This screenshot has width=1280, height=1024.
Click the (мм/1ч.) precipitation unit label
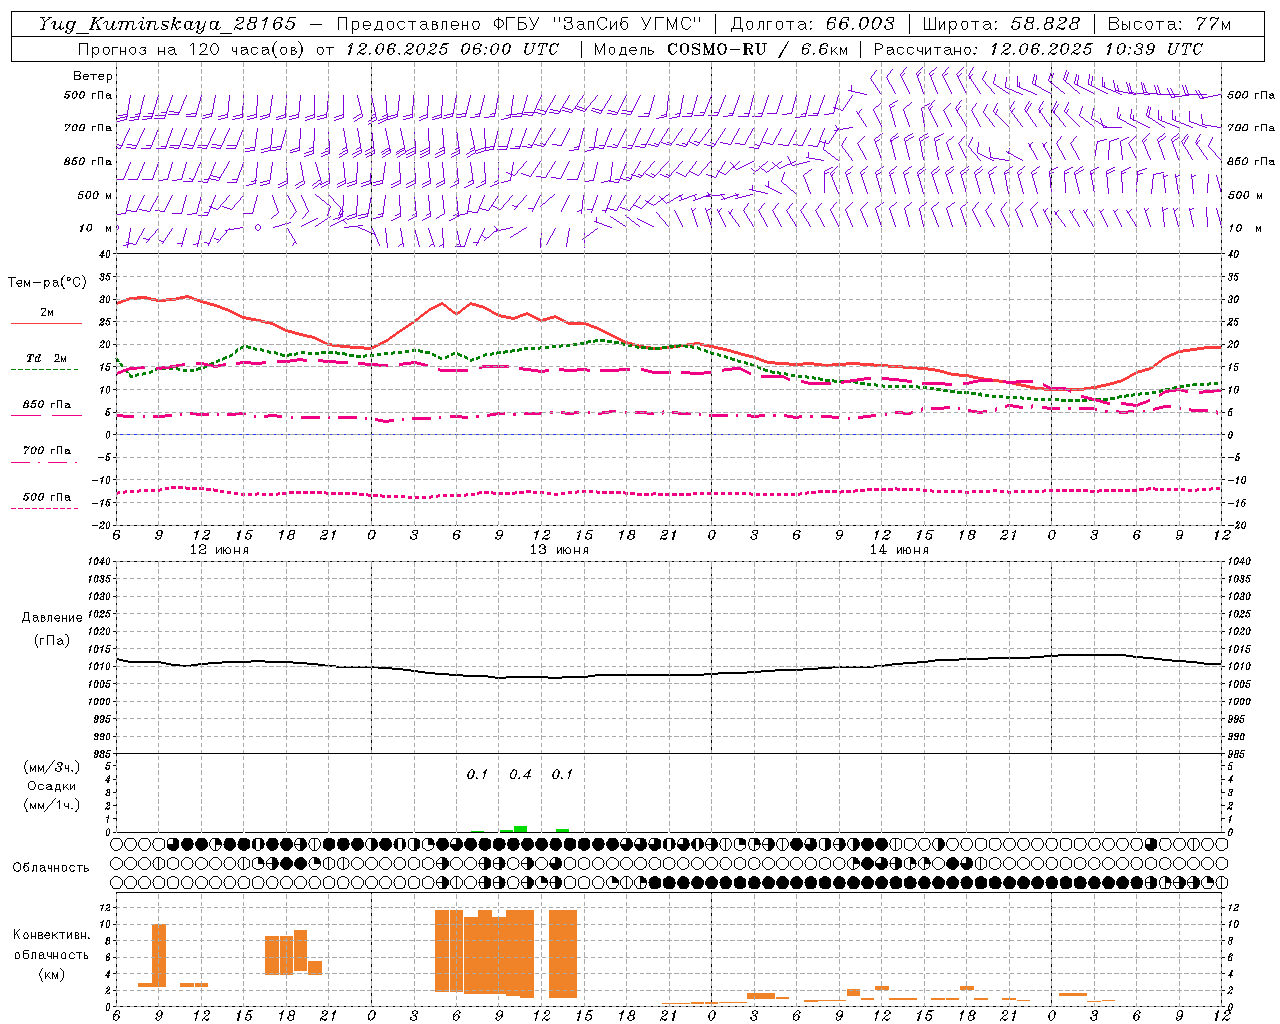point(52,805)
